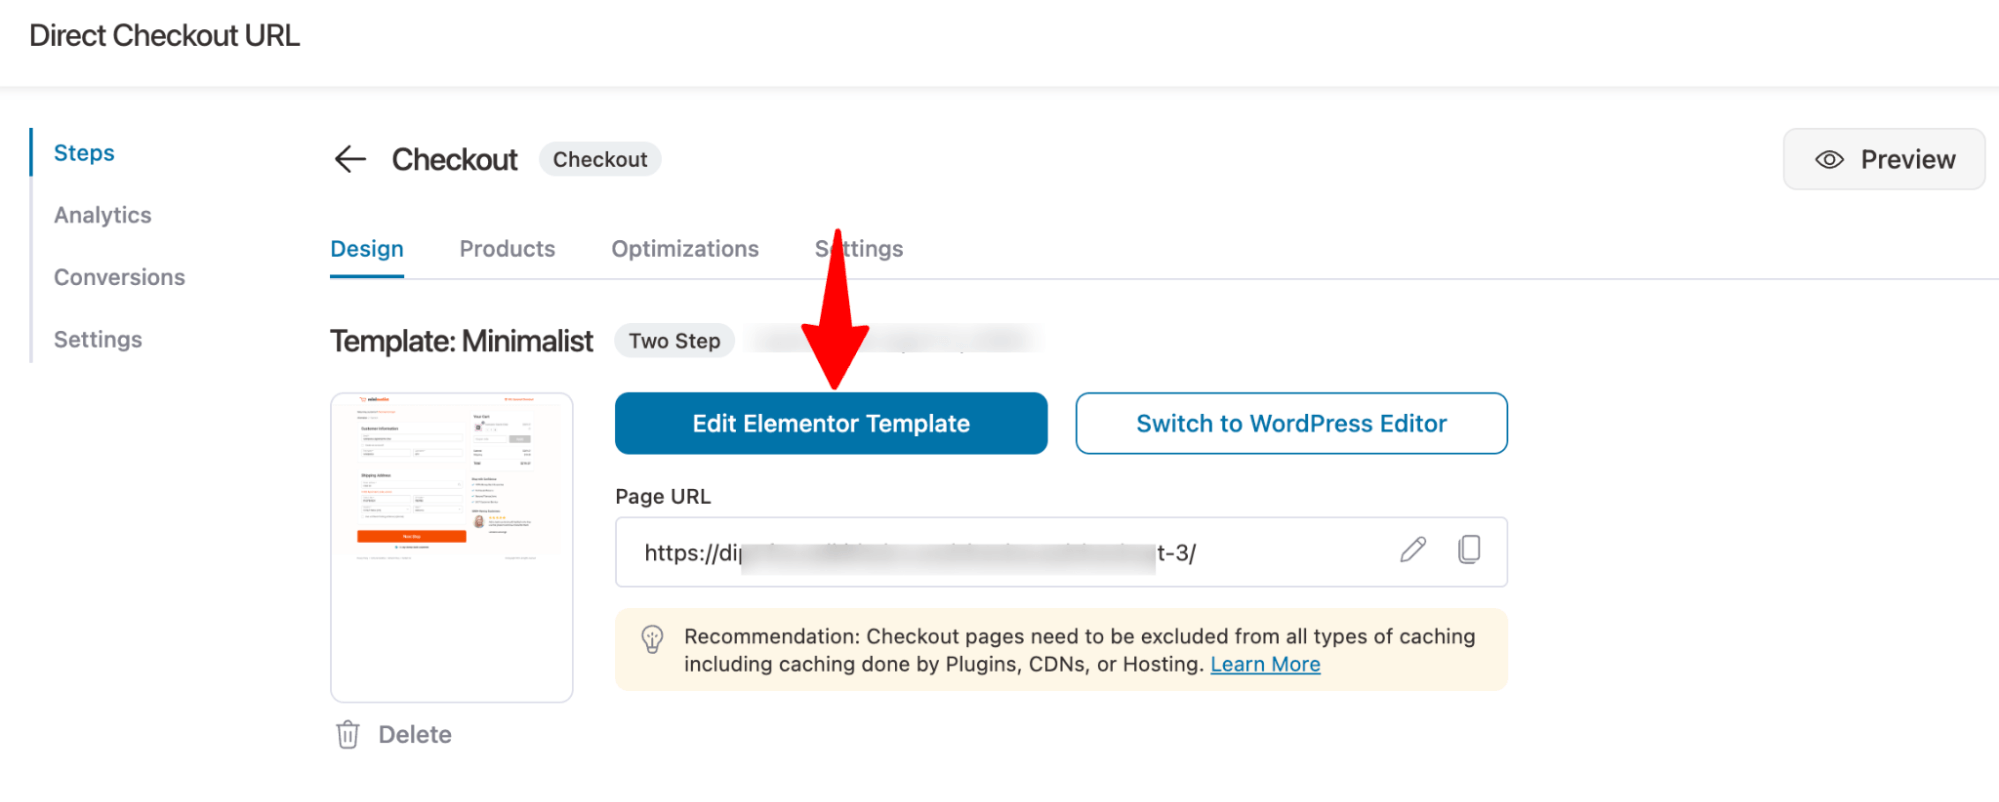Open the Design tab
The height and width of the screenshot is (802, 1999).
pos(367,249)
